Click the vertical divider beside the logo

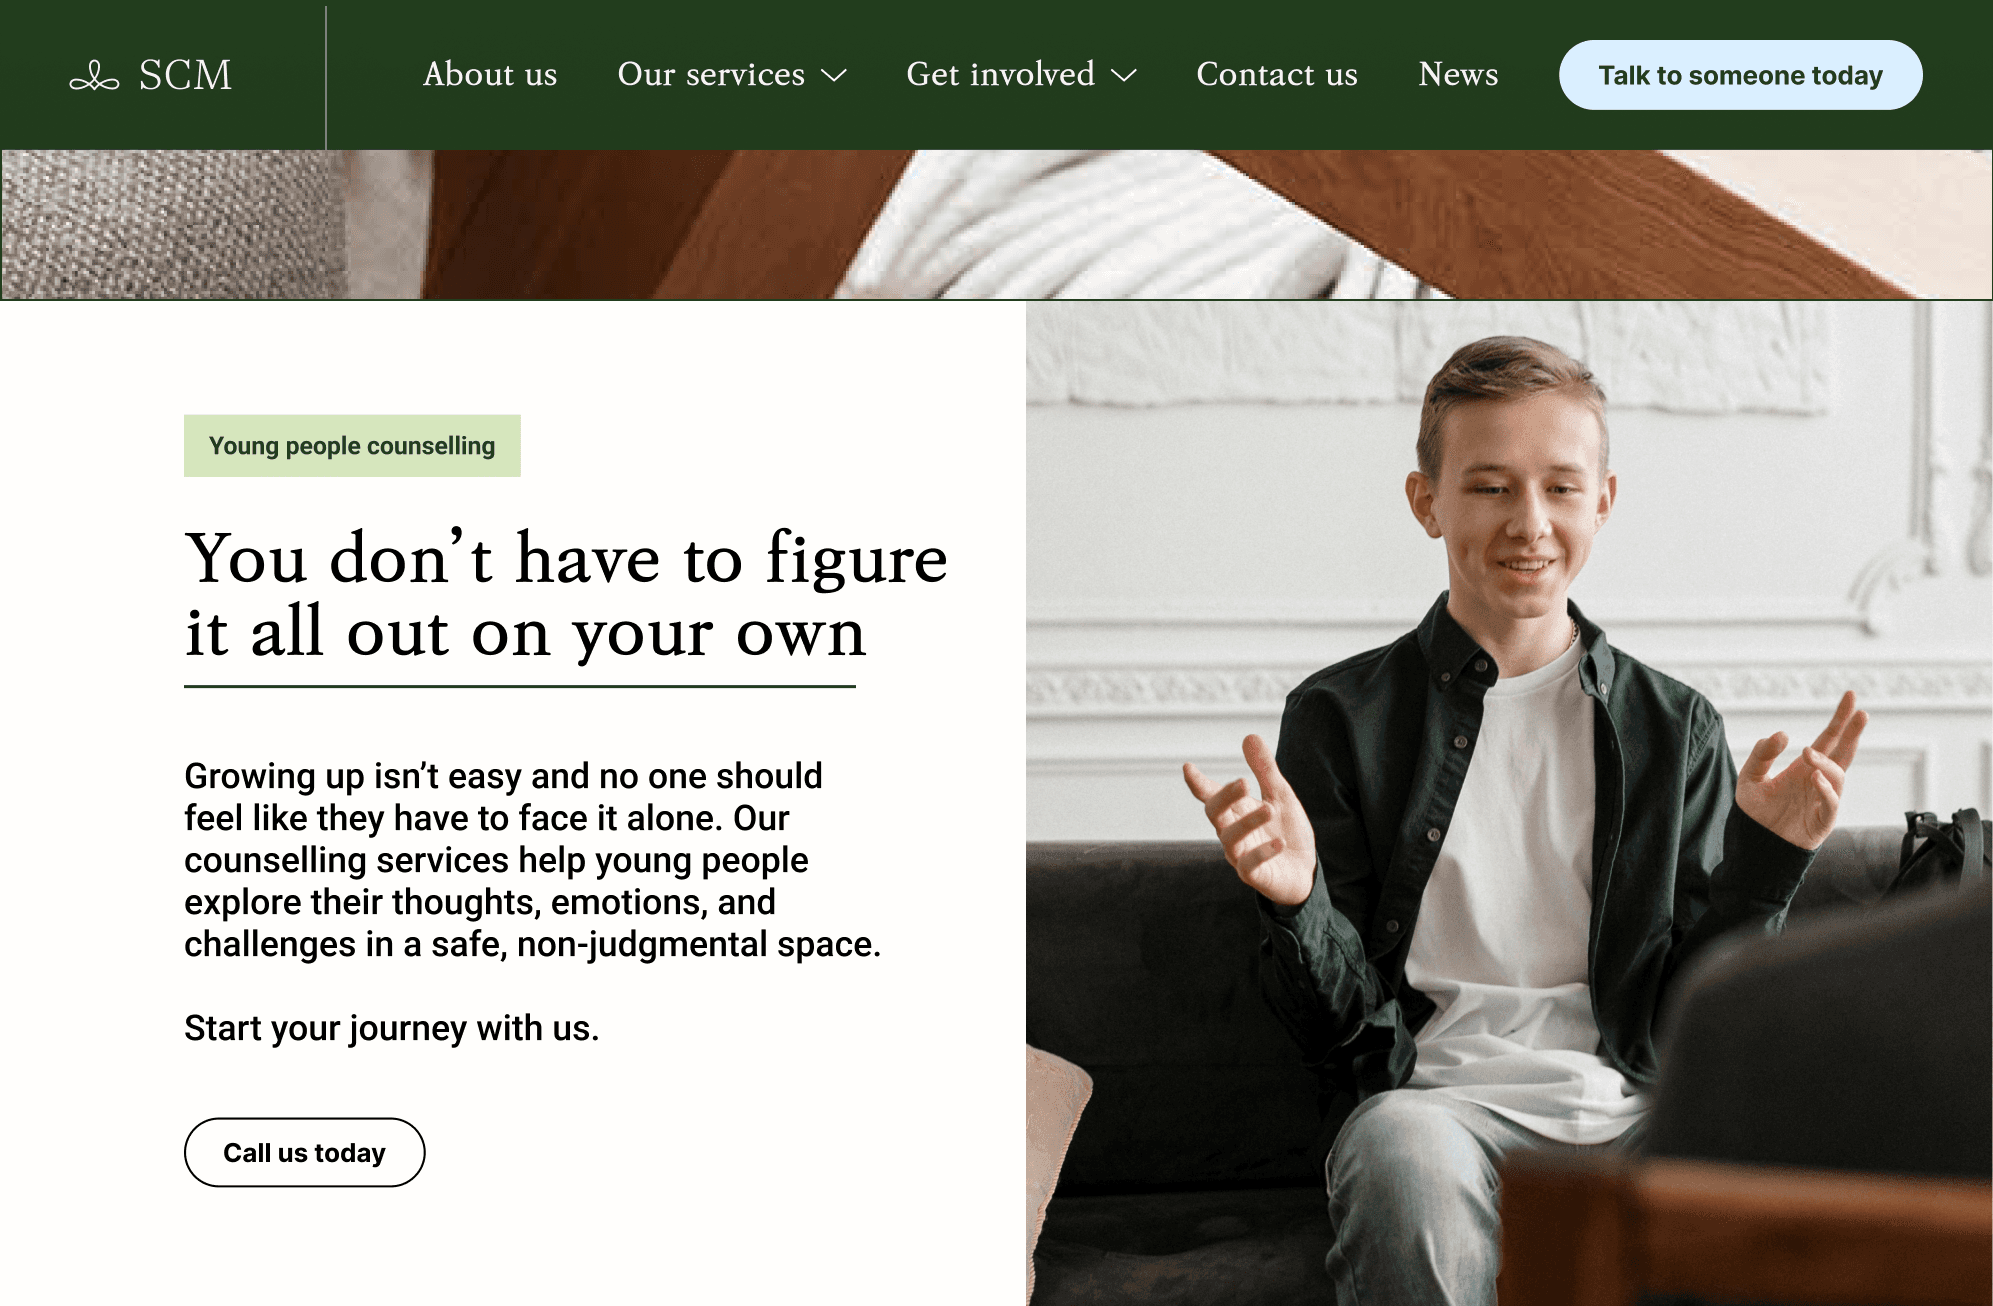pos(326,78)
